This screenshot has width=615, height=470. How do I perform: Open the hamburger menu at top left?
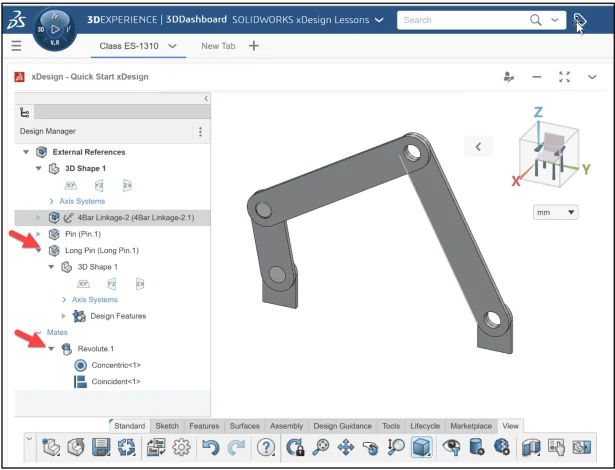point(16,46)
